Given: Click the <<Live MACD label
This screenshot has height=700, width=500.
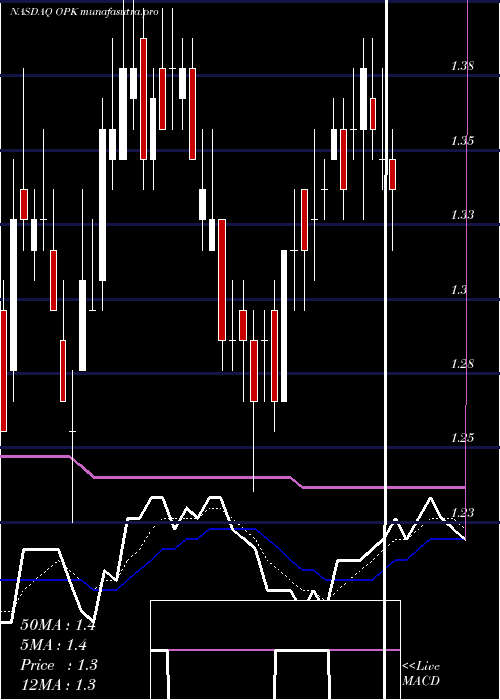Looking at the screenshot, I should pyautogui.click(x=421, y=674).
